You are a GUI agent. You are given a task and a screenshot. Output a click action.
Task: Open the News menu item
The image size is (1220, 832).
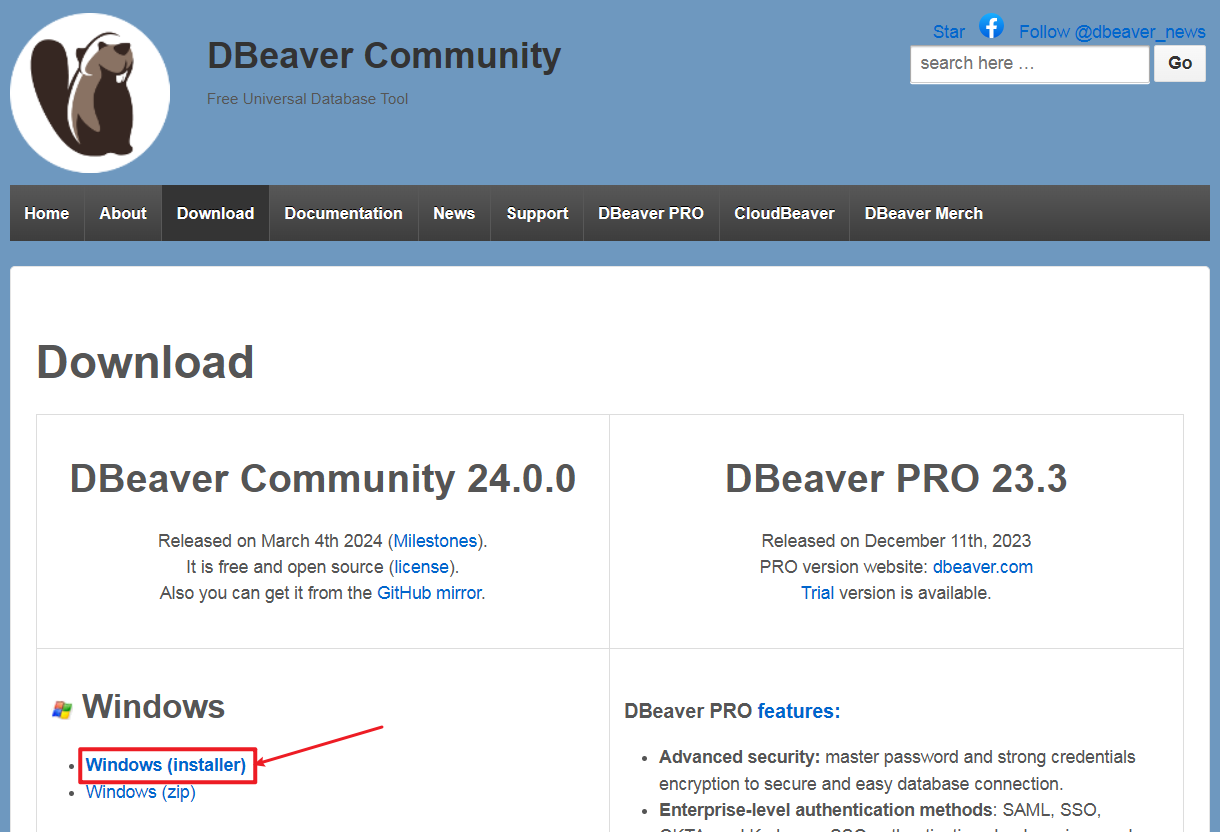454,213
